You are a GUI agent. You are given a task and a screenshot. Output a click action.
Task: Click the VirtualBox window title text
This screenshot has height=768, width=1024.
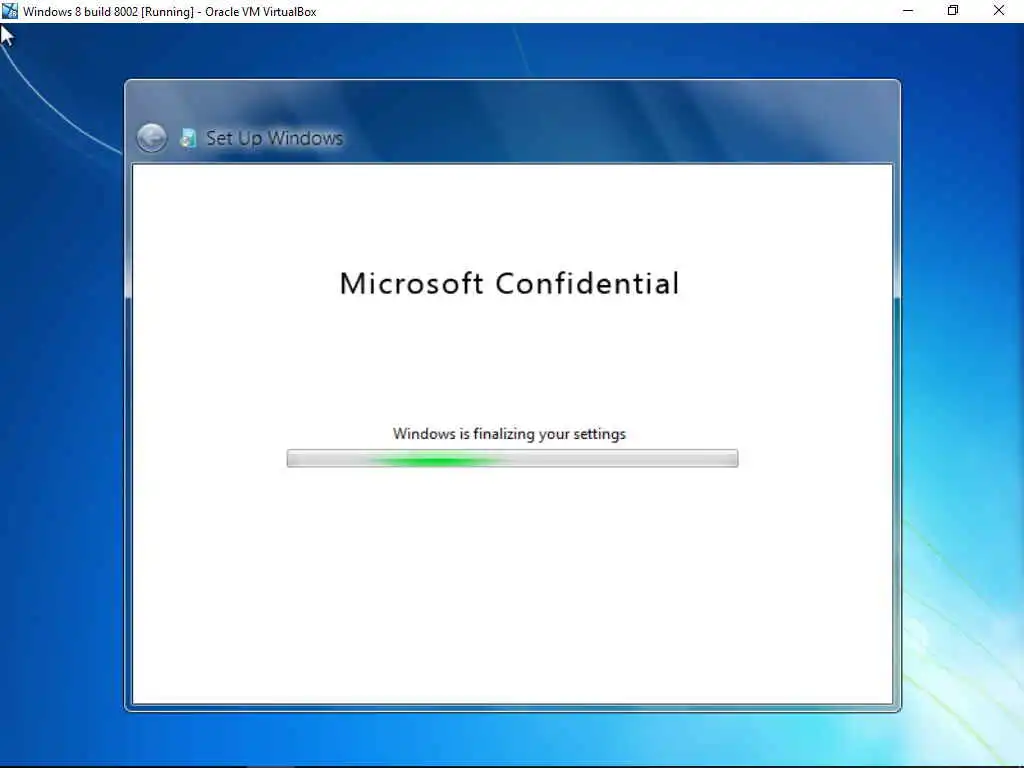(170, 11)
